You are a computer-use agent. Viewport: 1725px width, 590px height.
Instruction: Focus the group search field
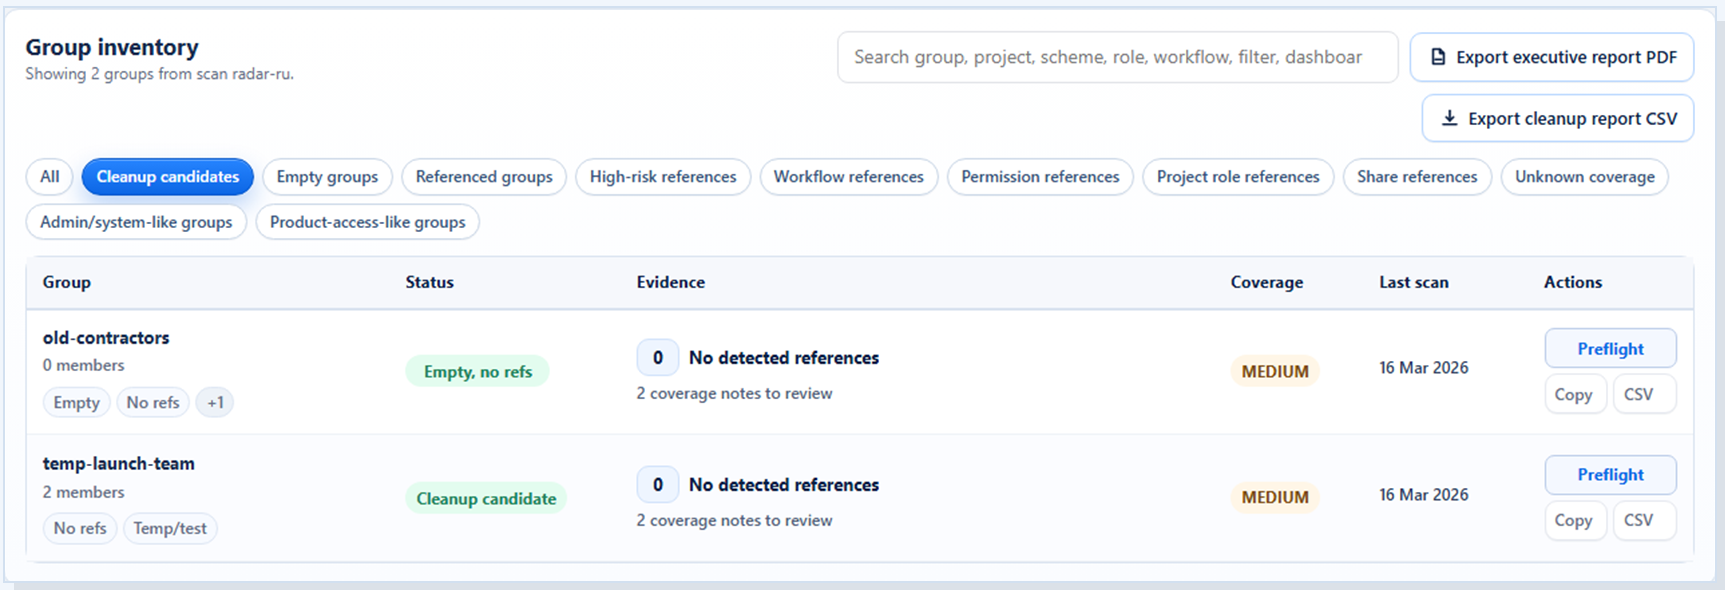(x=1117, y=57)
